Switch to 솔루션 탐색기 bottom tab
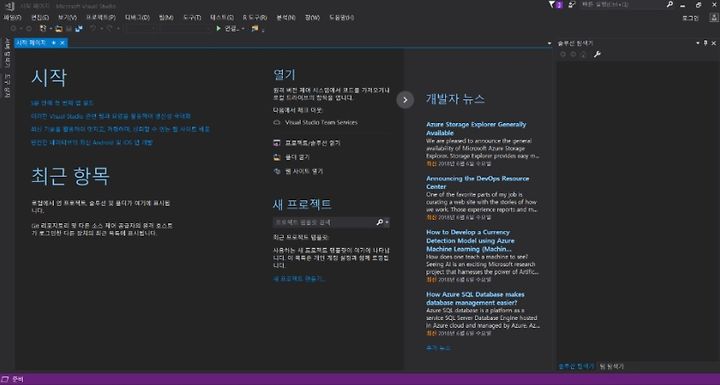This screenshot has height=385, width=720. (x=576, y=366)
